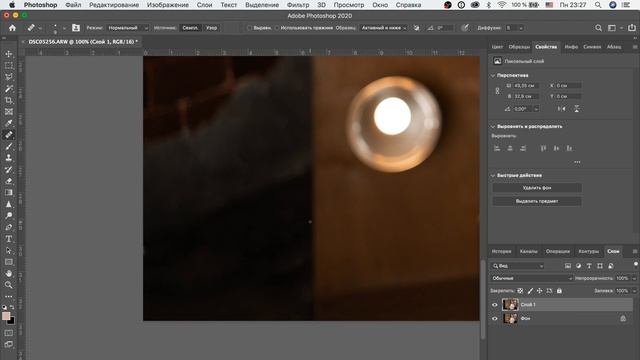Toggle the layer filter on/off switch
The width and height of the screenshot is (640, 360).
pyautogui.click(x=636, y=264)
